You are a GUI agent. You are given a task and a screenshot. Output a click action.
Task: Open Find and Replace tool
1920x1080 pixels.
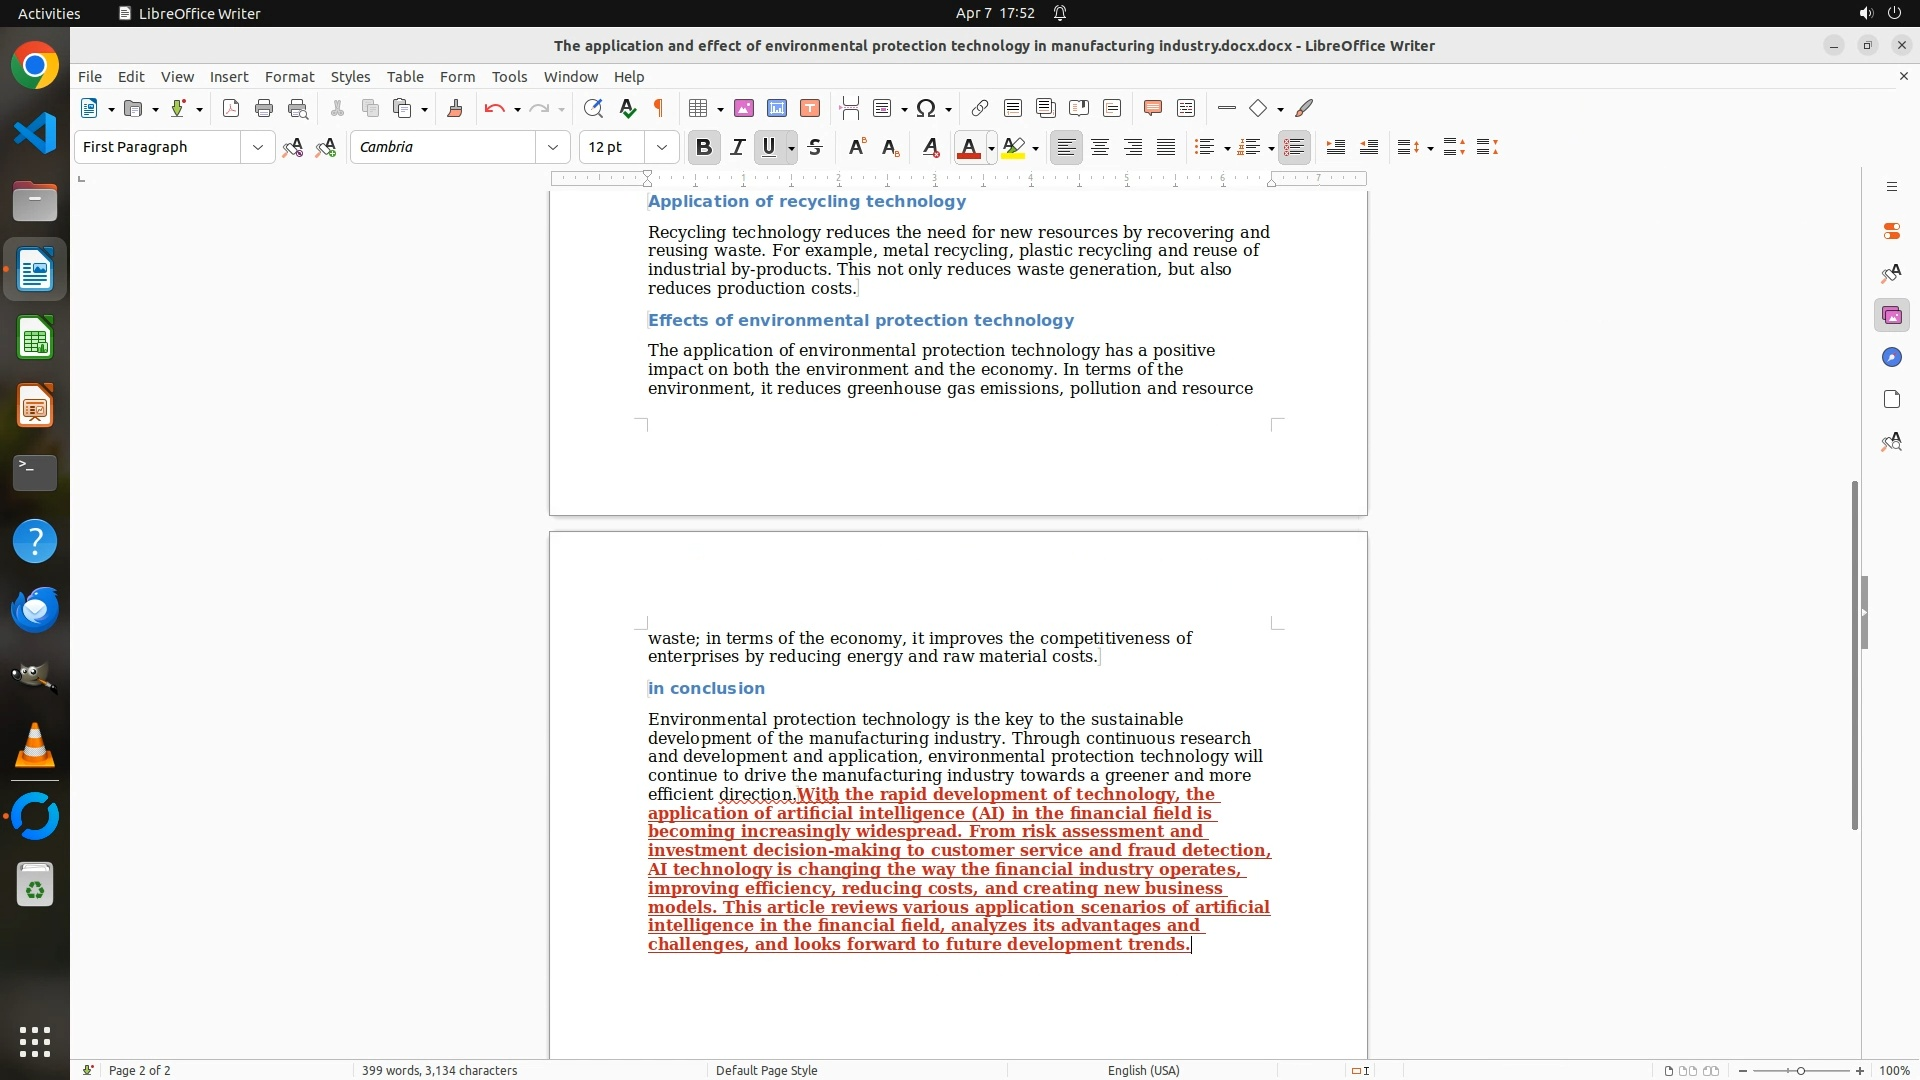point(593,109)
